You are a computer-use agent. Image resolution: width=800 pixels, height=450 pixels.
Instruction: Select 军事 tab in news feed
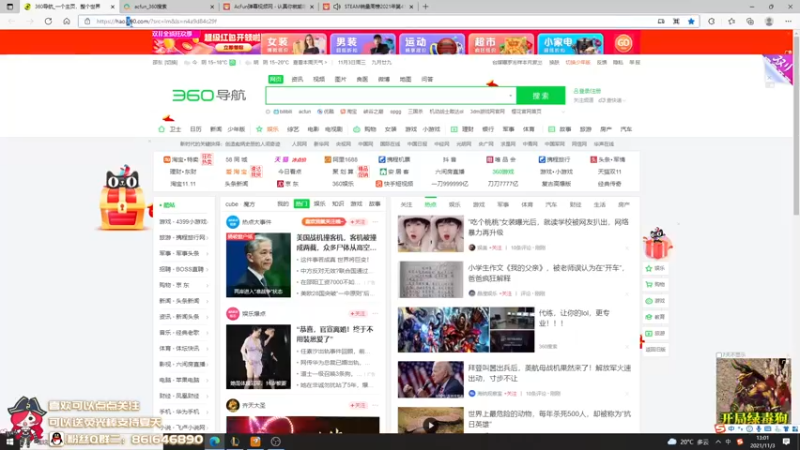(x=503, y=205)
